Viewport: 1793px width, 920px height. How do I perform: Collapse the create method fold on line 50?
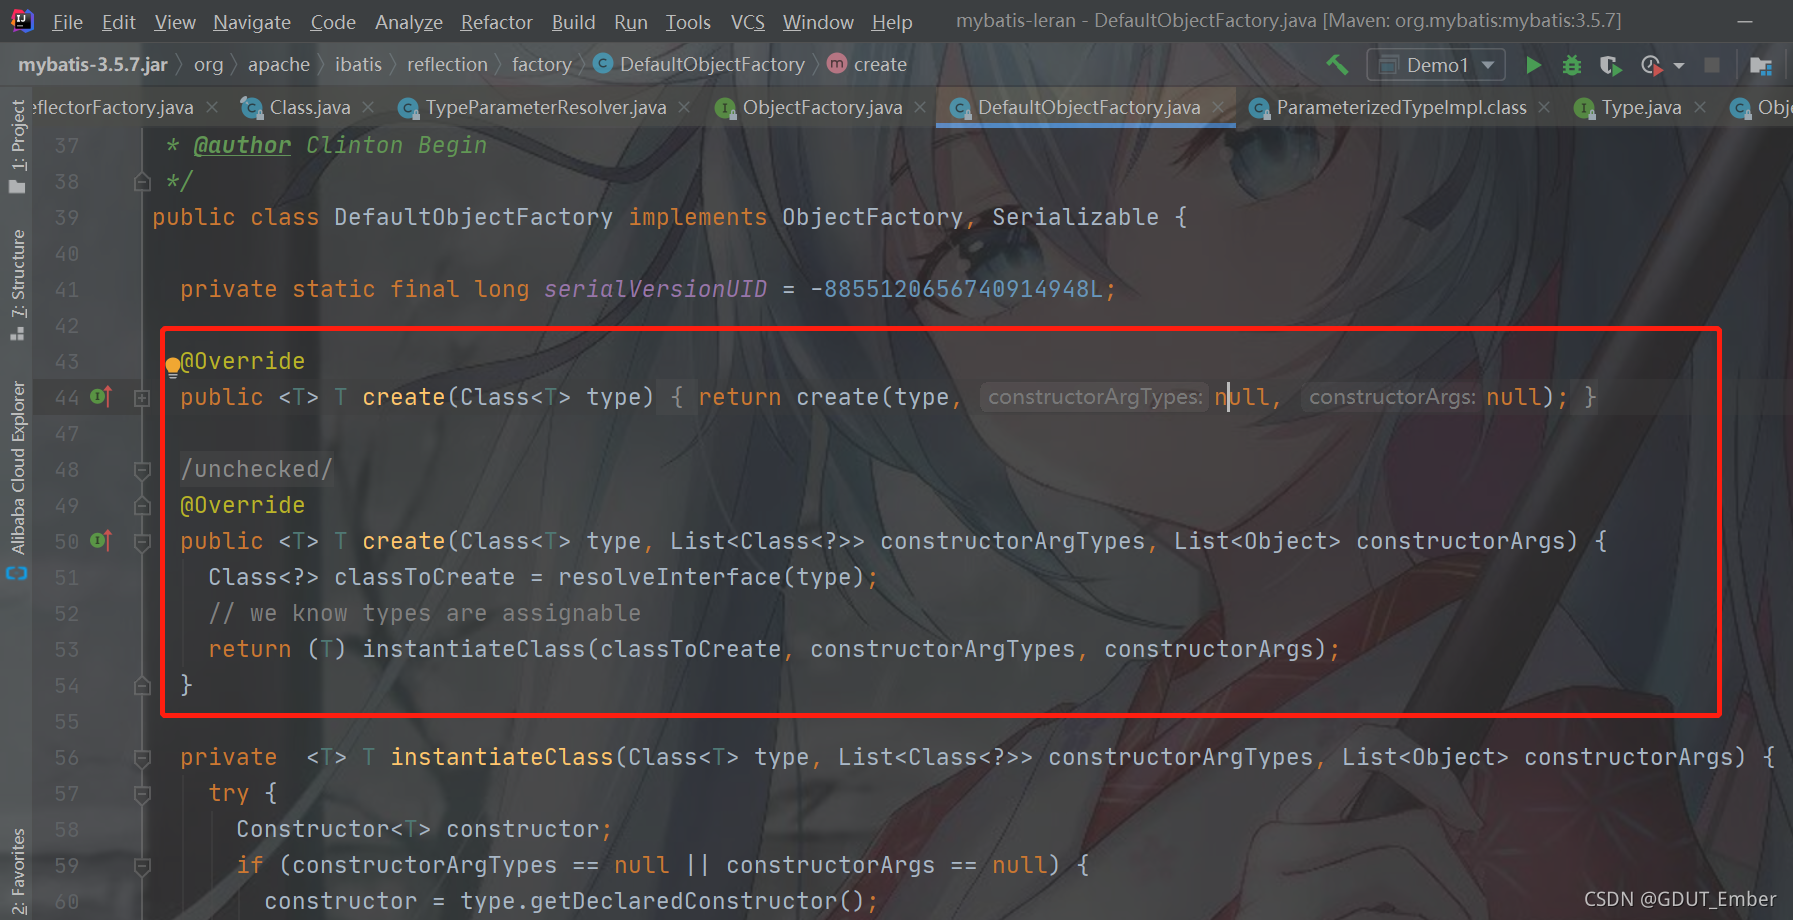click(x=142, y=542)
